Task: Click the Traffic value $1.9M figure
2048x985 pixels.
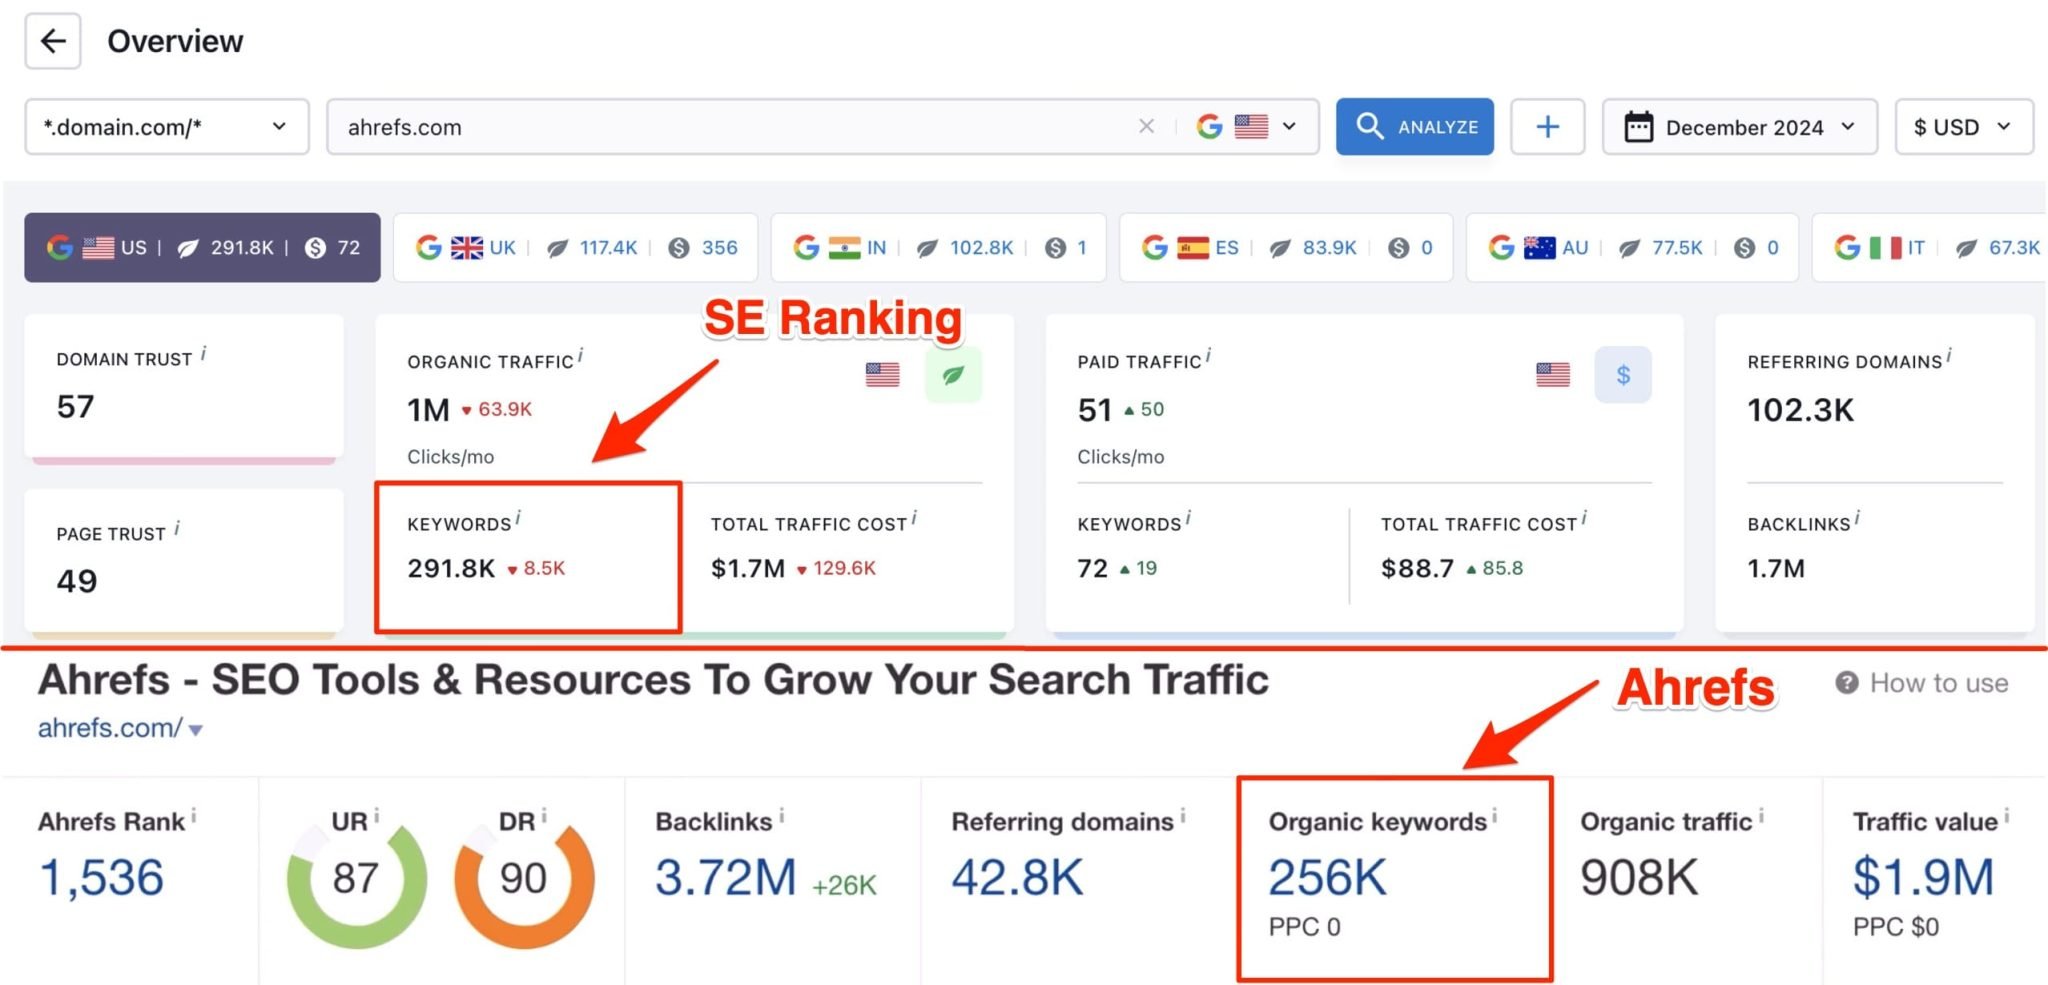Action: pyautogui.click(x=1923, y=878)
